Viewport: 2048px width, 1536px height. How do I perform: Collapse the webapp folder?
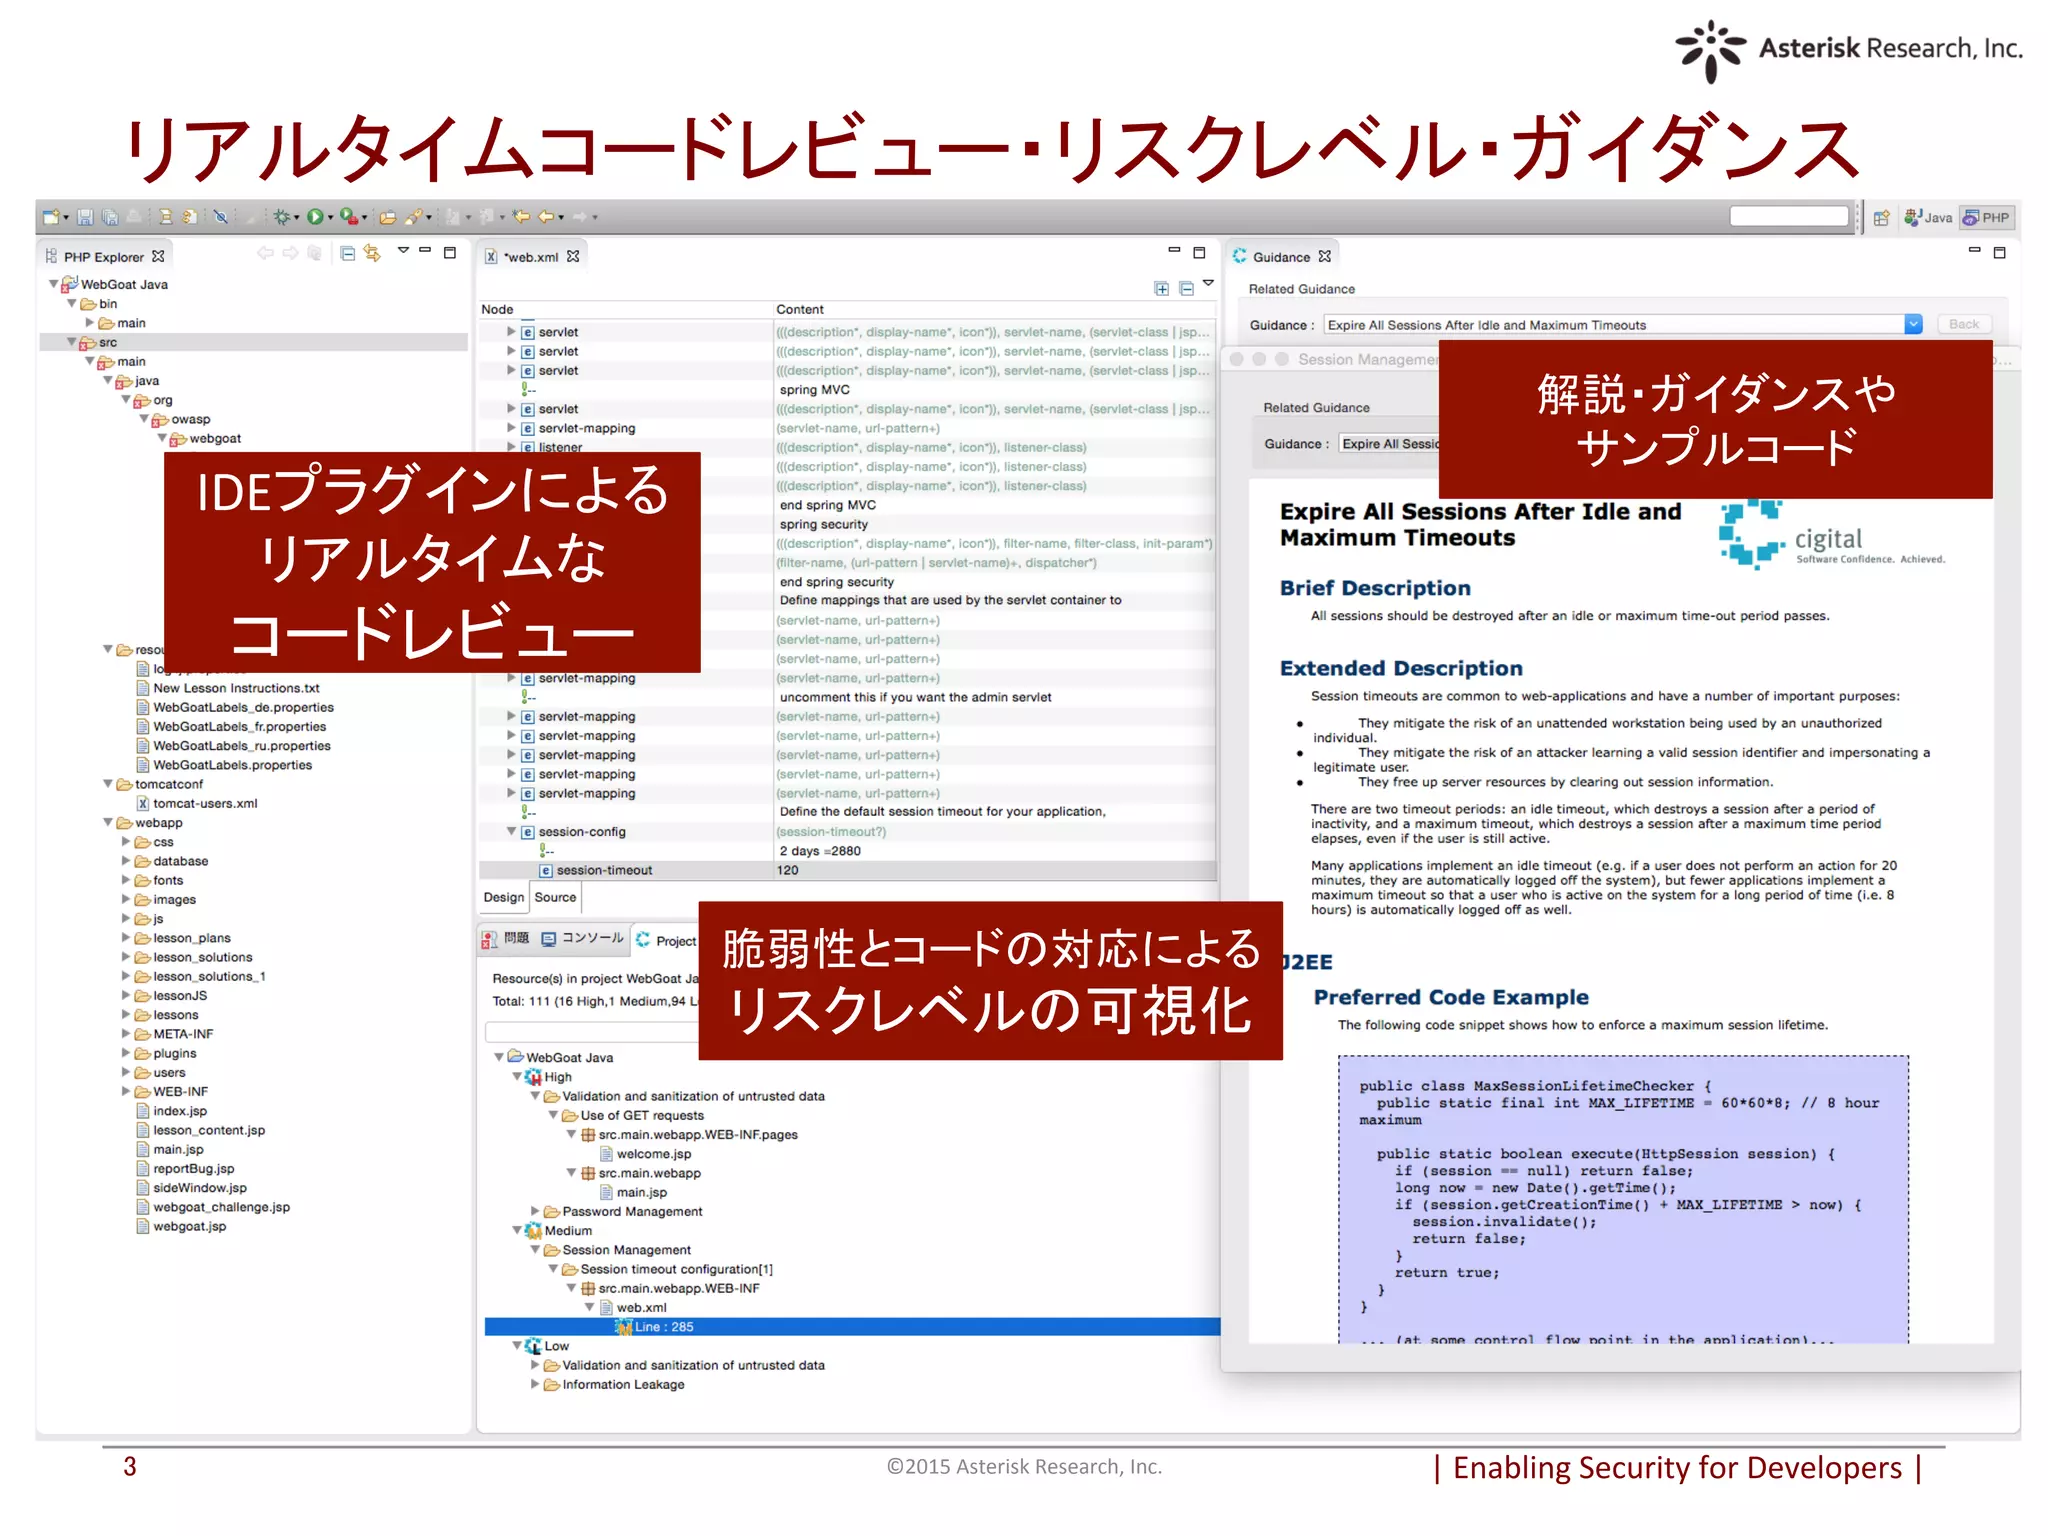point(108,822)
